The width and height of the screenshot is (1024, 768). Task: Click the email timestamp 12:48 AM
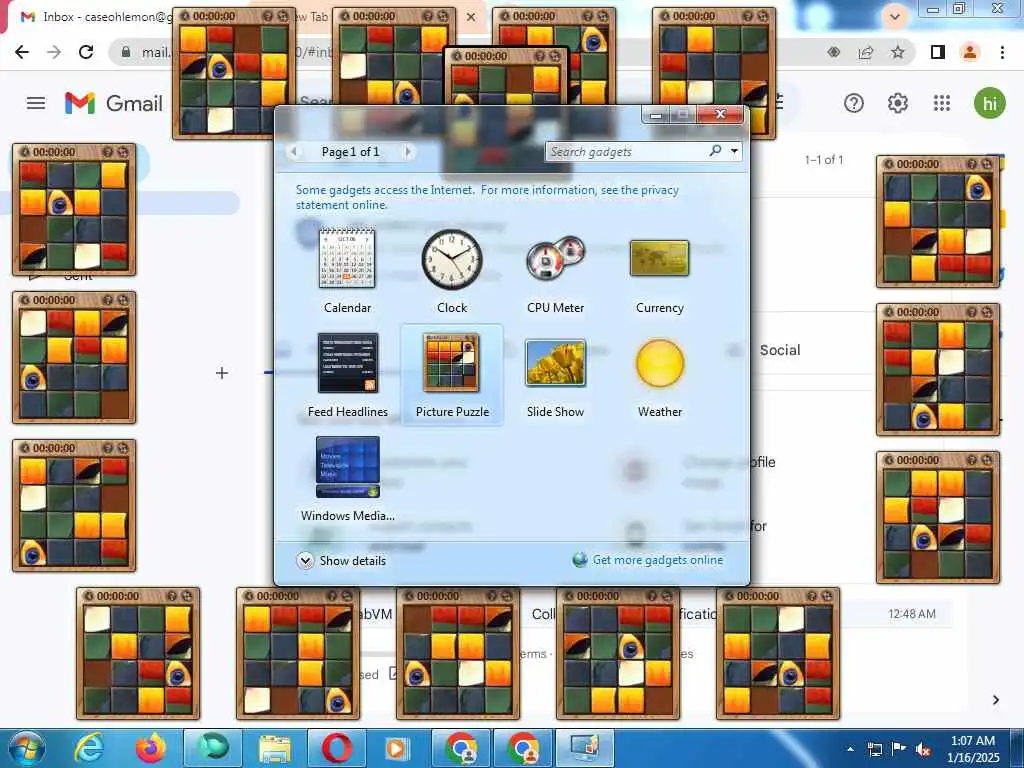912,614
